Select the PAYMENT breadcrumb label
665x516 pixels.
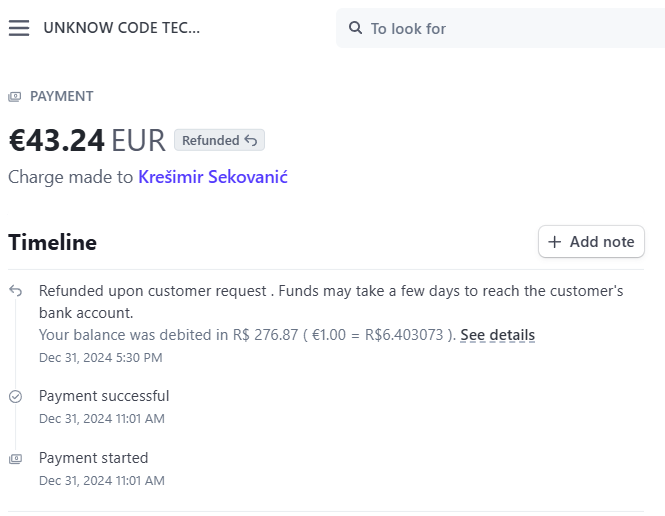[61, 96]
